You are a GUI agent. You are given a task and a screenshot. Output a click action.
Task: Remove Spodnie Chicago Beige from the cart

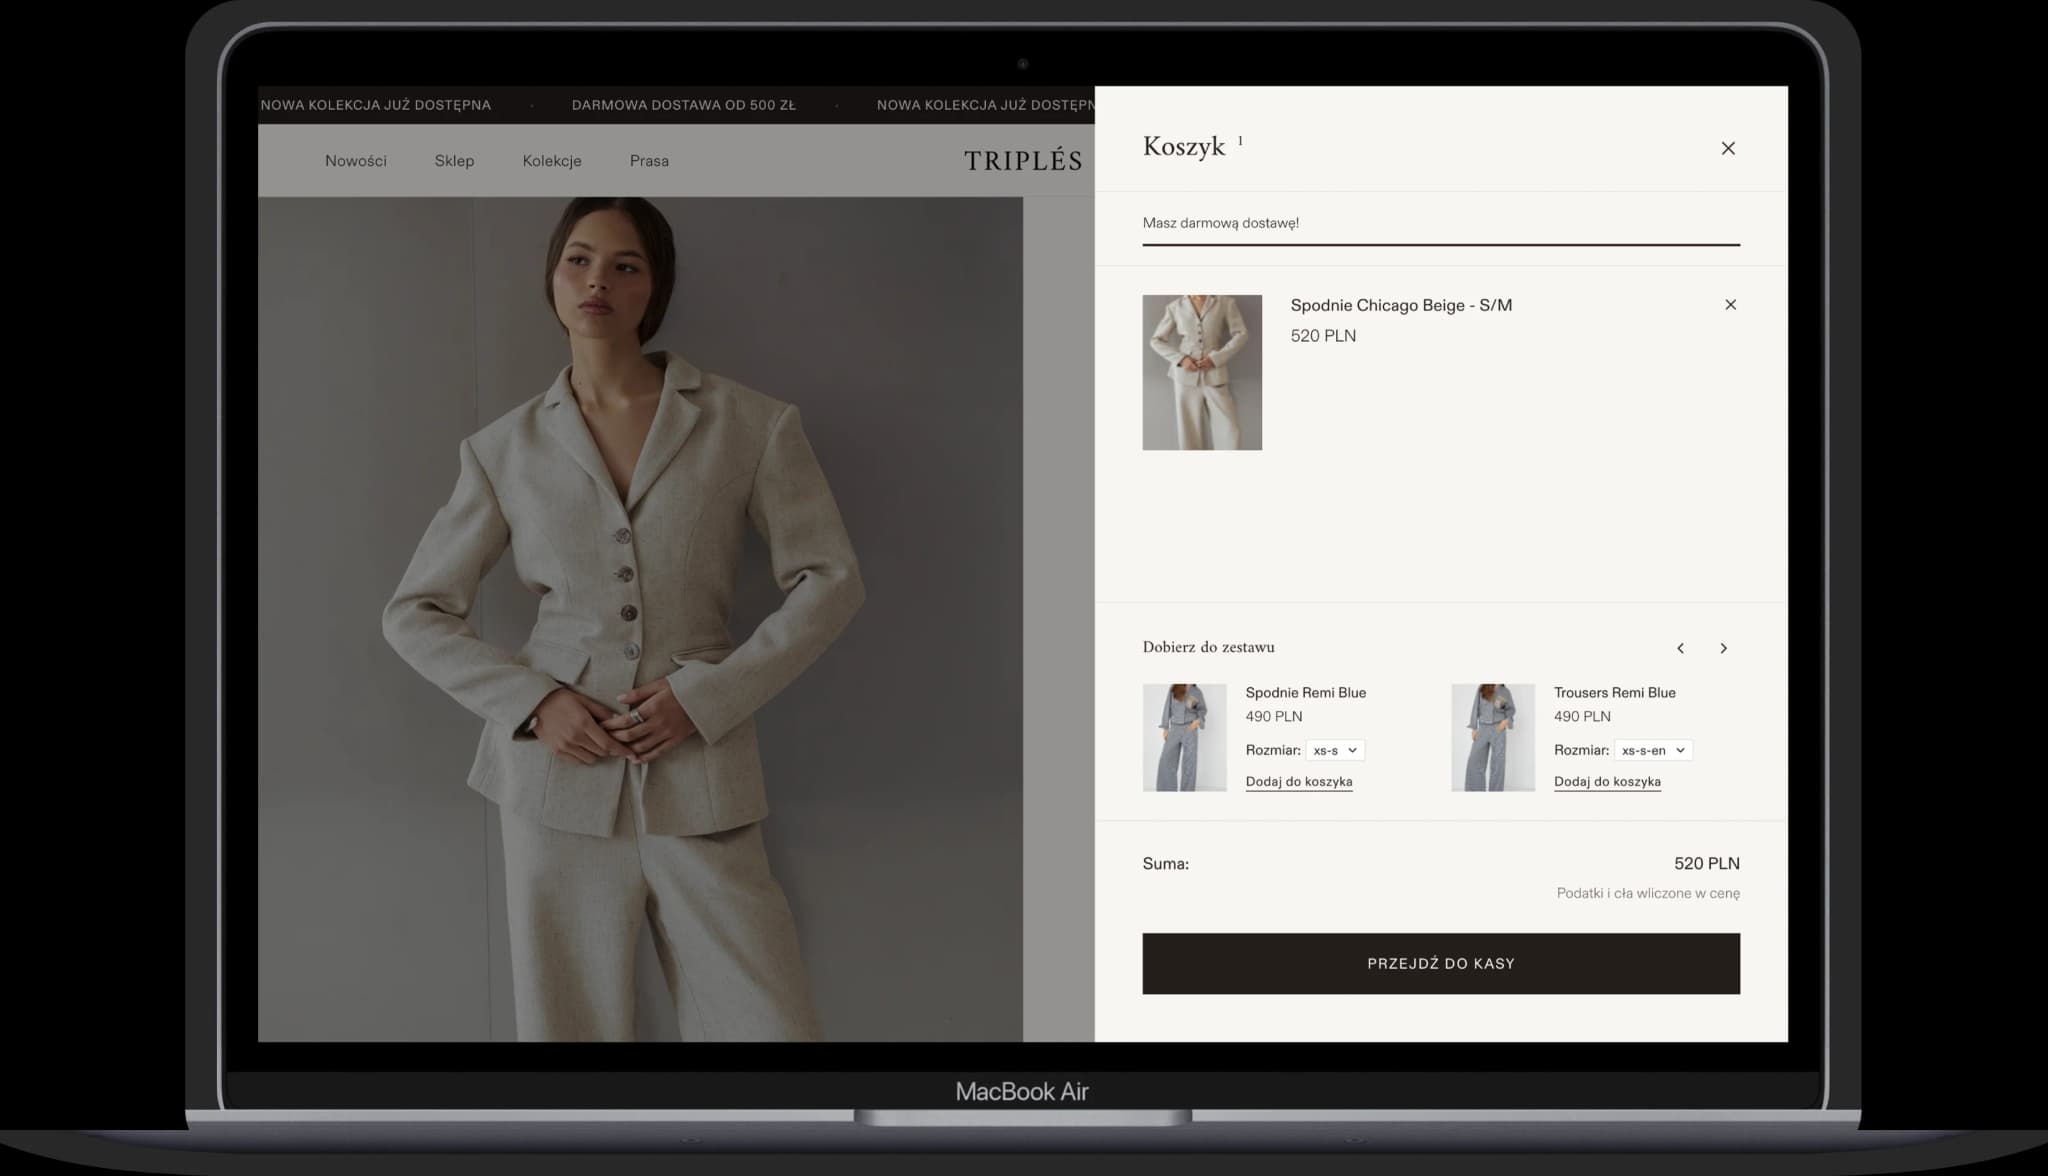click(x=1731, y=305)
